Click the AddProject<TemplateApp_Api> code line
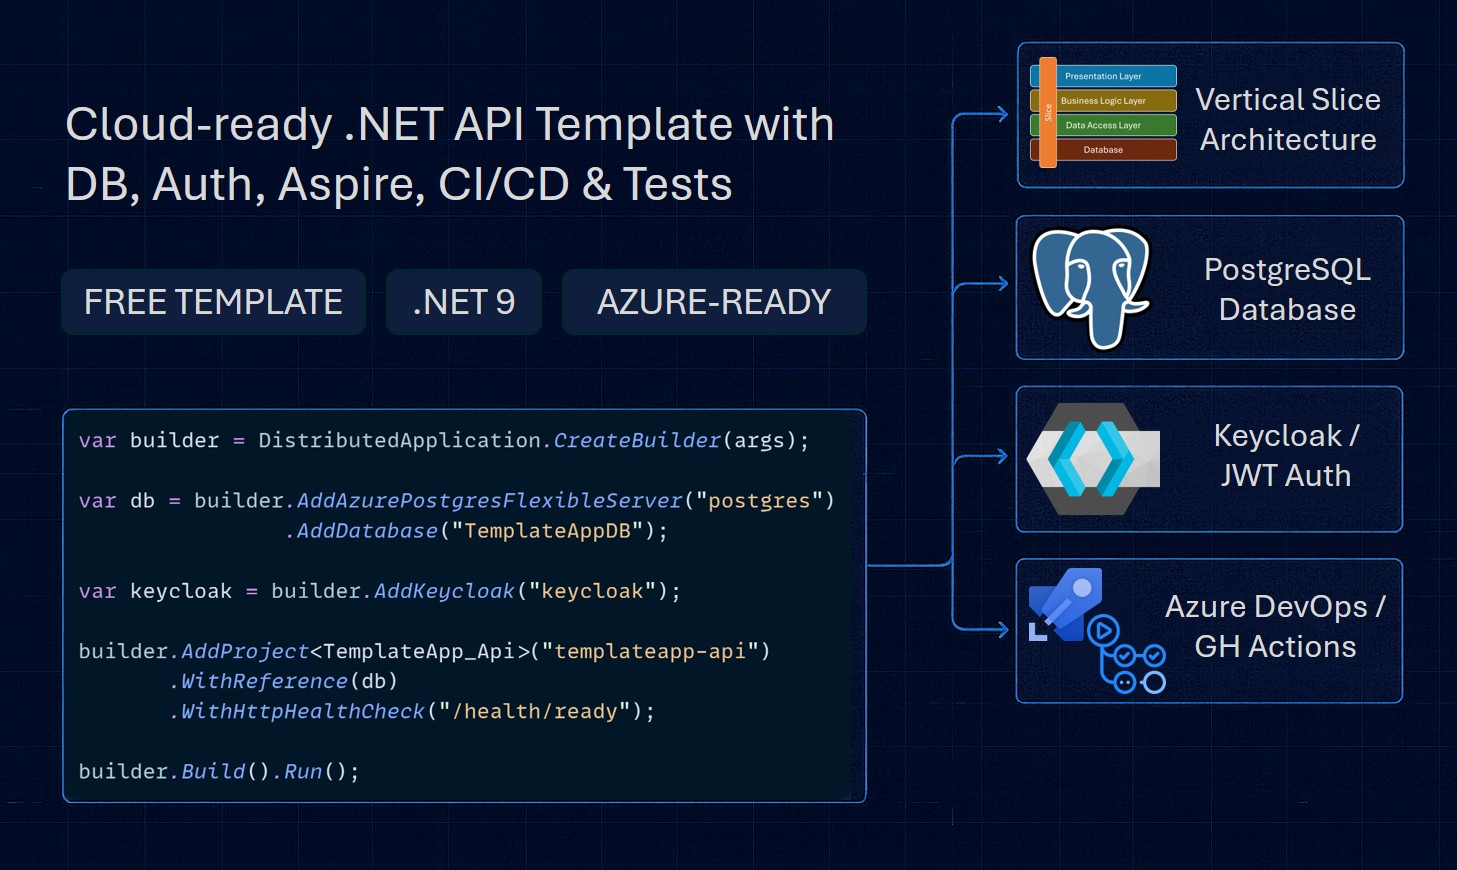 pos(425,651)
